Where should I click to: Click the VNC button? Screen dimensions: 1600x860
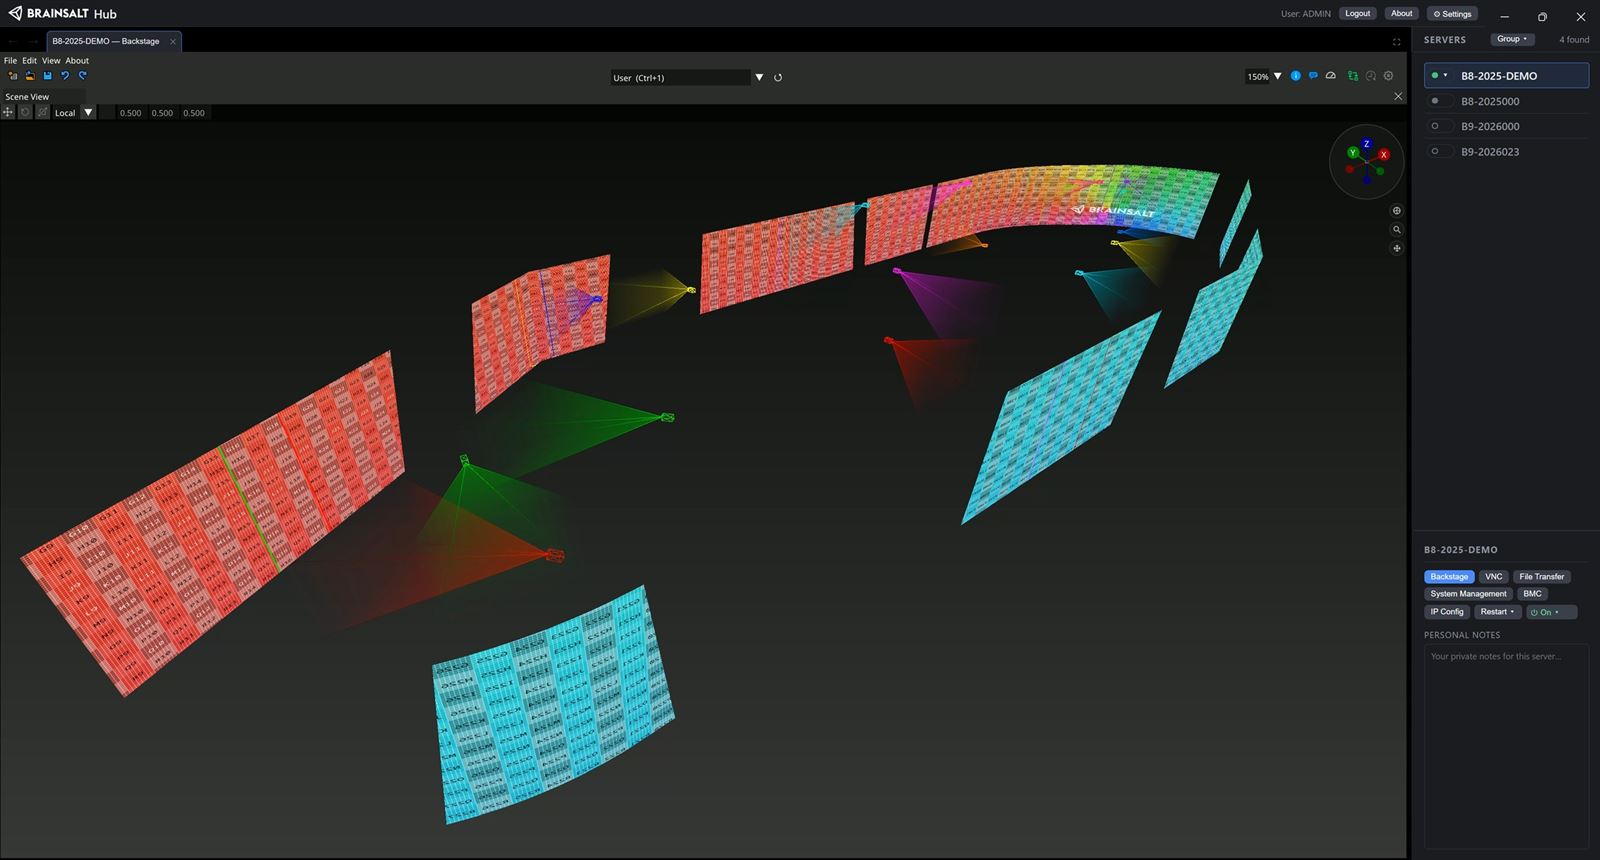point(1493,577)
